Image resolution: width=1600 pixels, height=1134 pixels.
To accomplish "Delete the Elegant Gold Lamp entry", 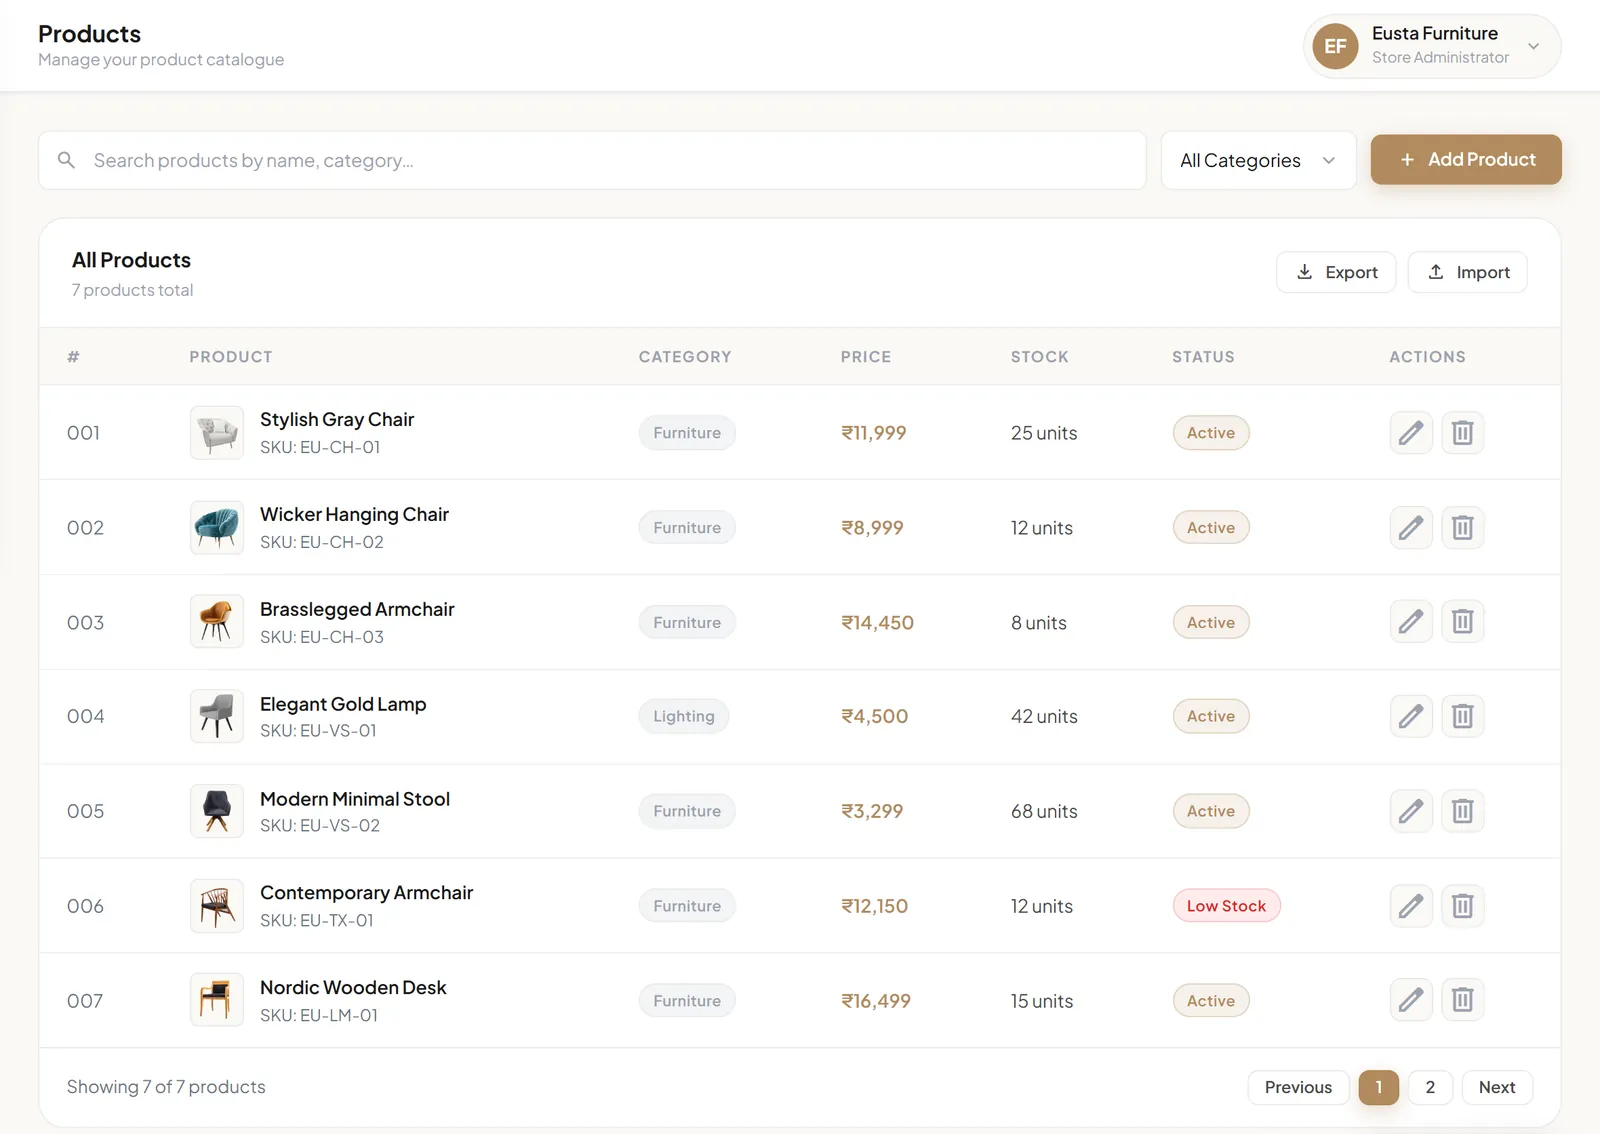I will pyautogui.click(x=1462, y=716).
